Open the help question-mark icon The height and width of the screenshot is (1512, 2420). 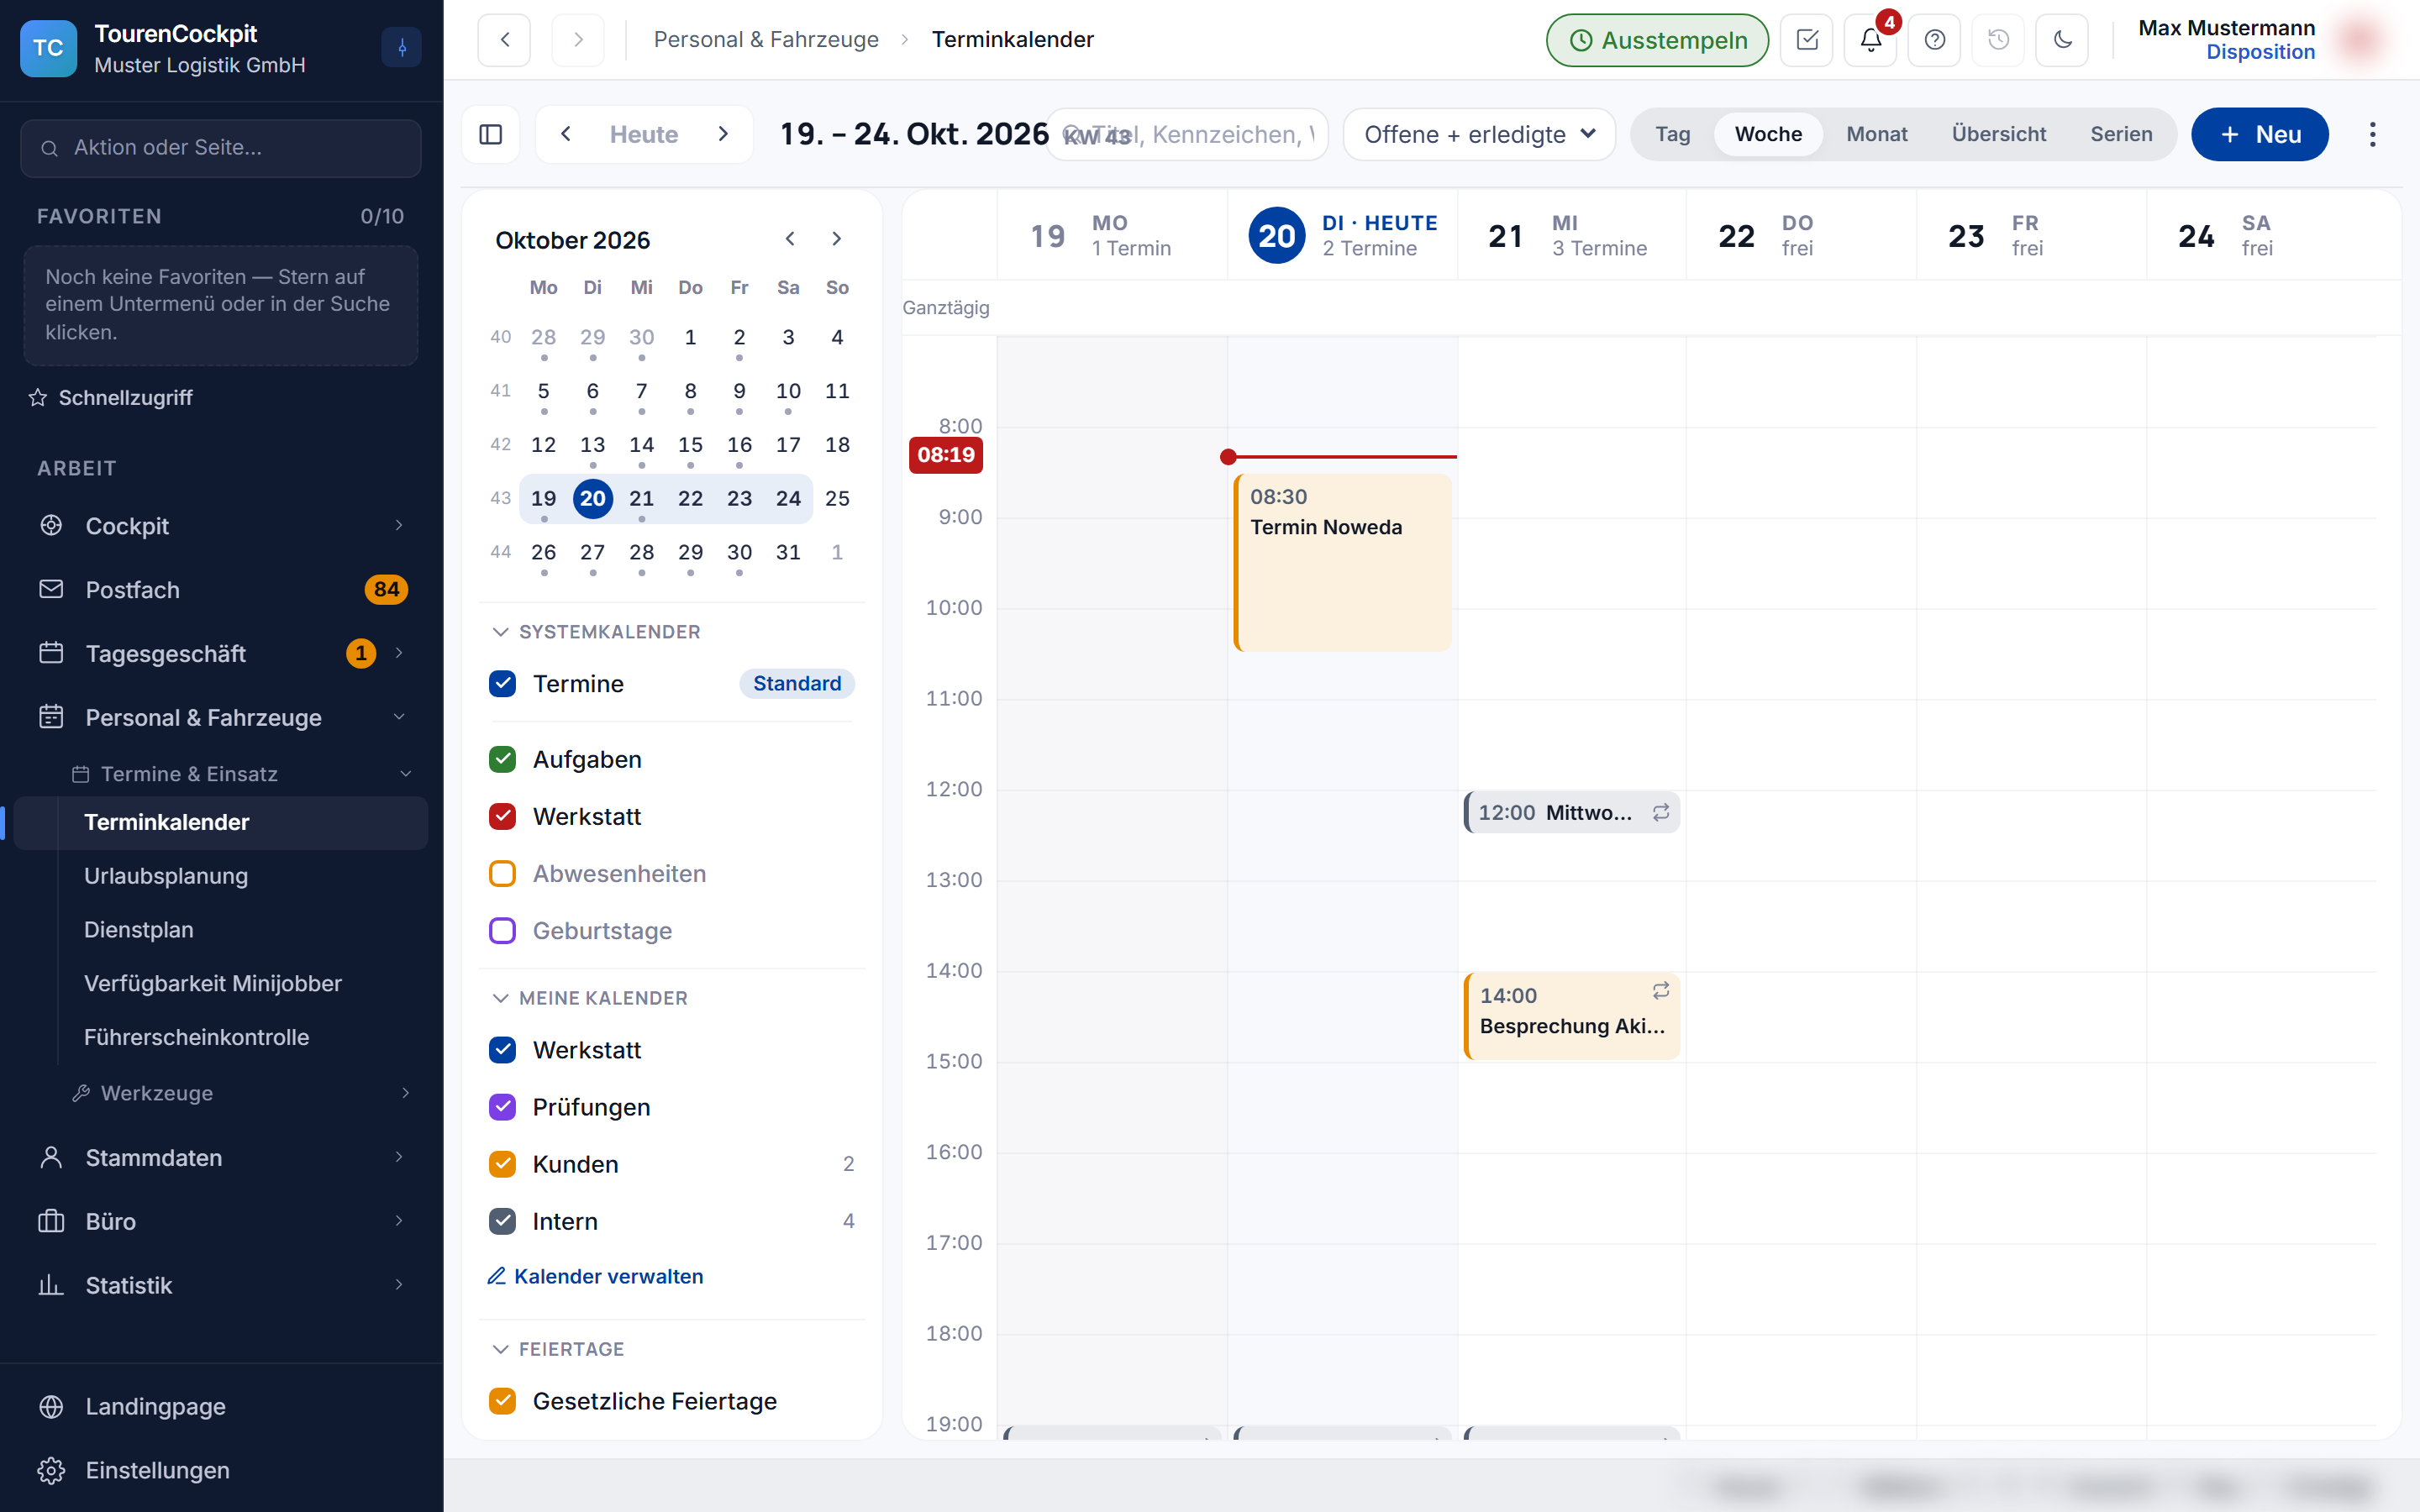point(1934,40)
